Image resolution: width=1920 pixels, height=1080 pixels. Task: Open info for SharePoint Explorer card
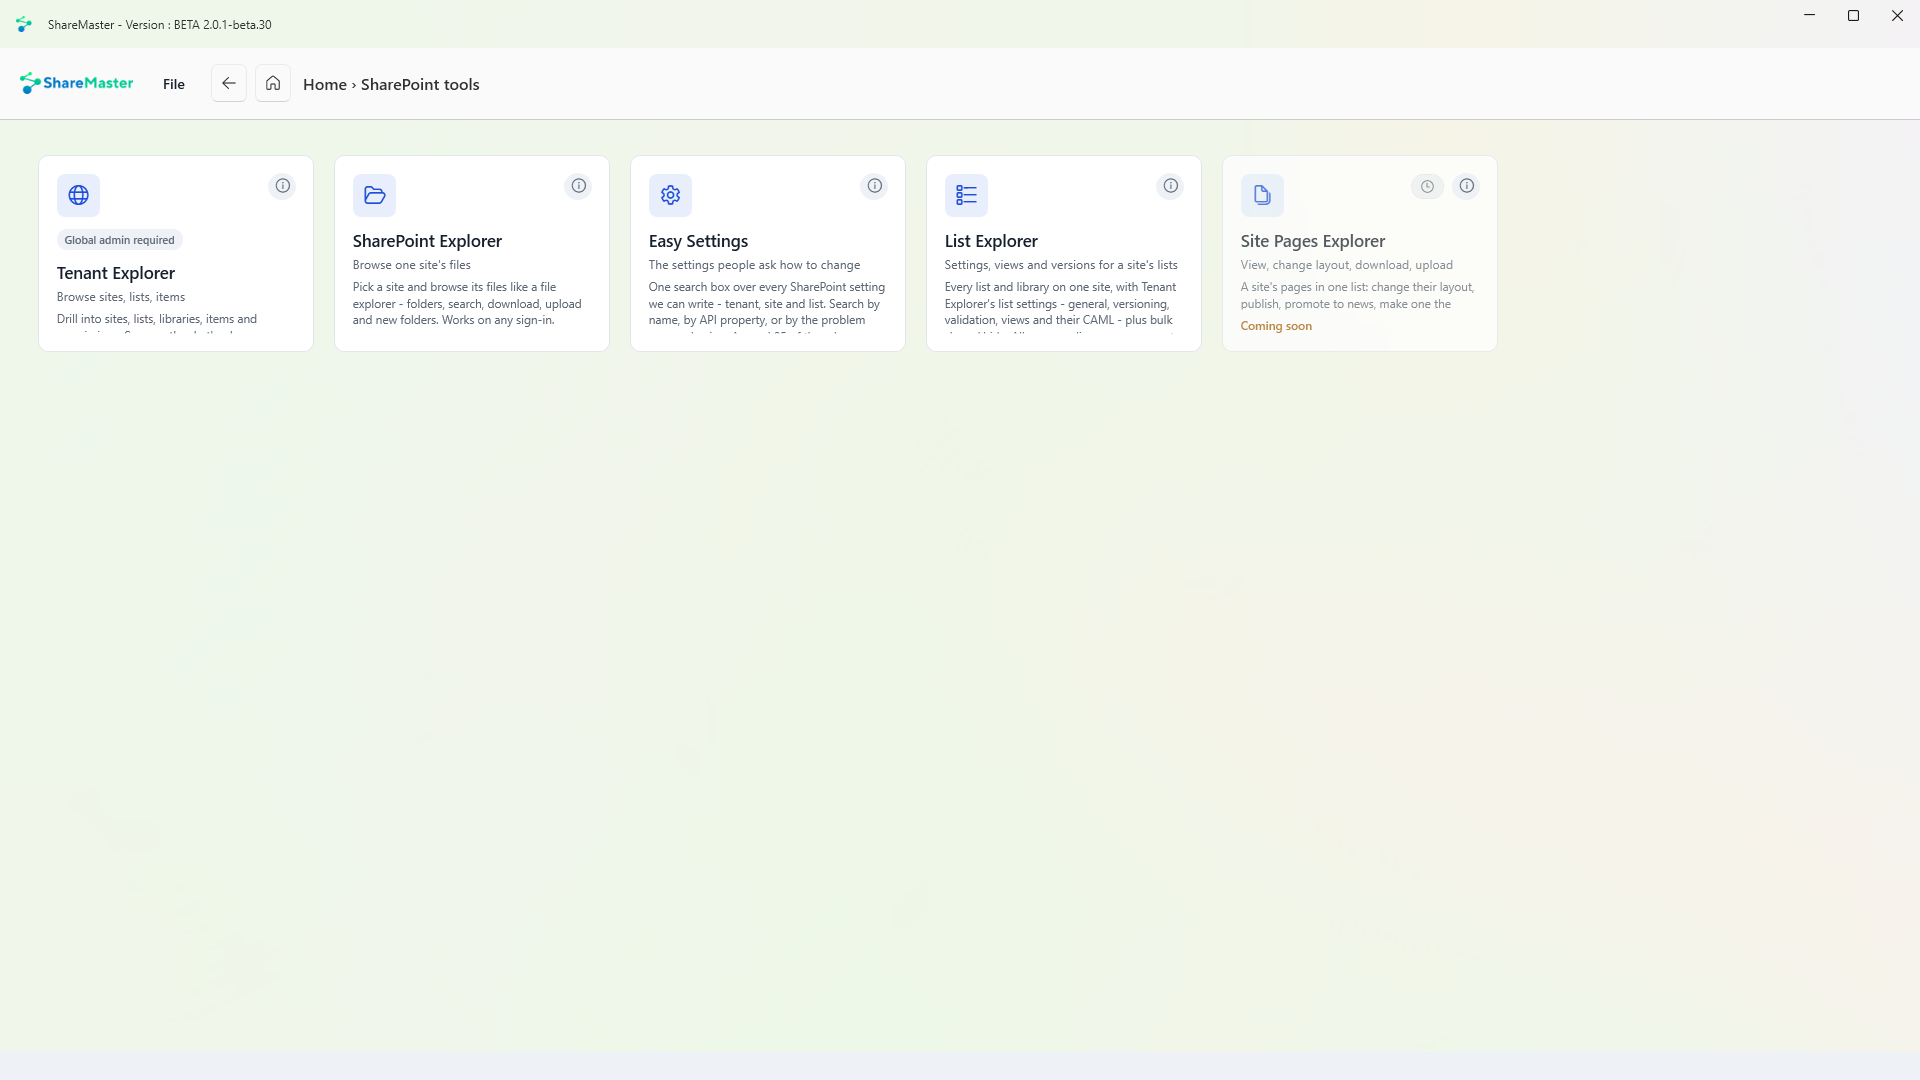(579, 186)
